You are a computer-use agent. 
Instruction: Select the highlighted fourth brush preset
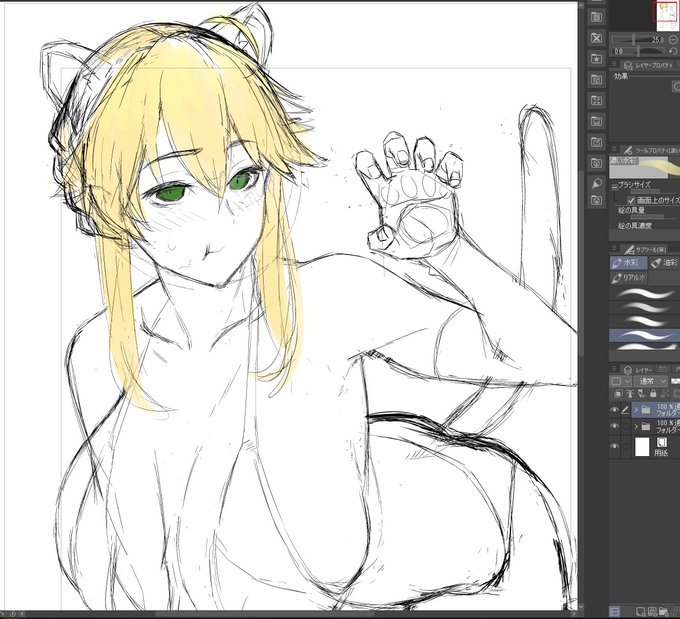(645, 335)
